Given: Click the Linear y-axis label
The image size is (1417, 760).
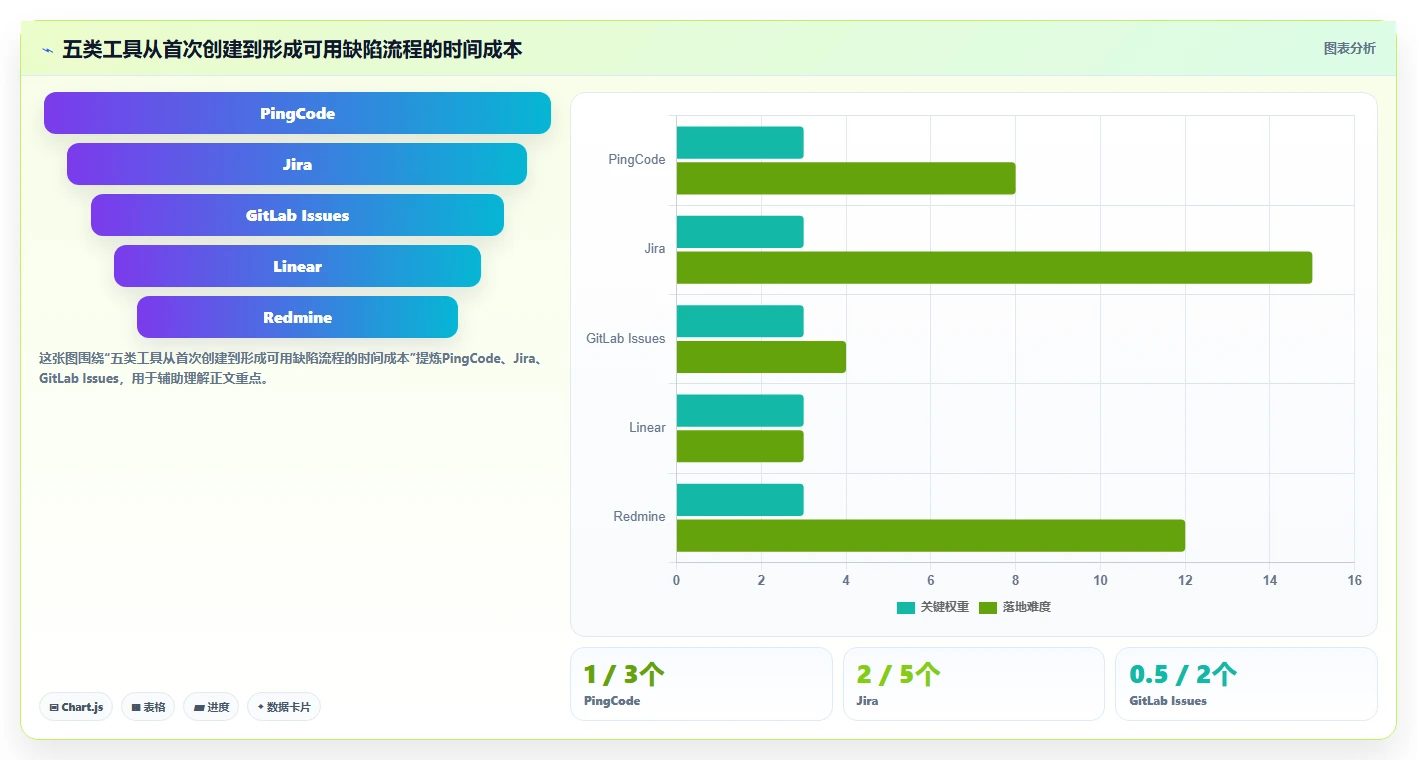Looking at the screenshot, I should (x=647, y=428).
